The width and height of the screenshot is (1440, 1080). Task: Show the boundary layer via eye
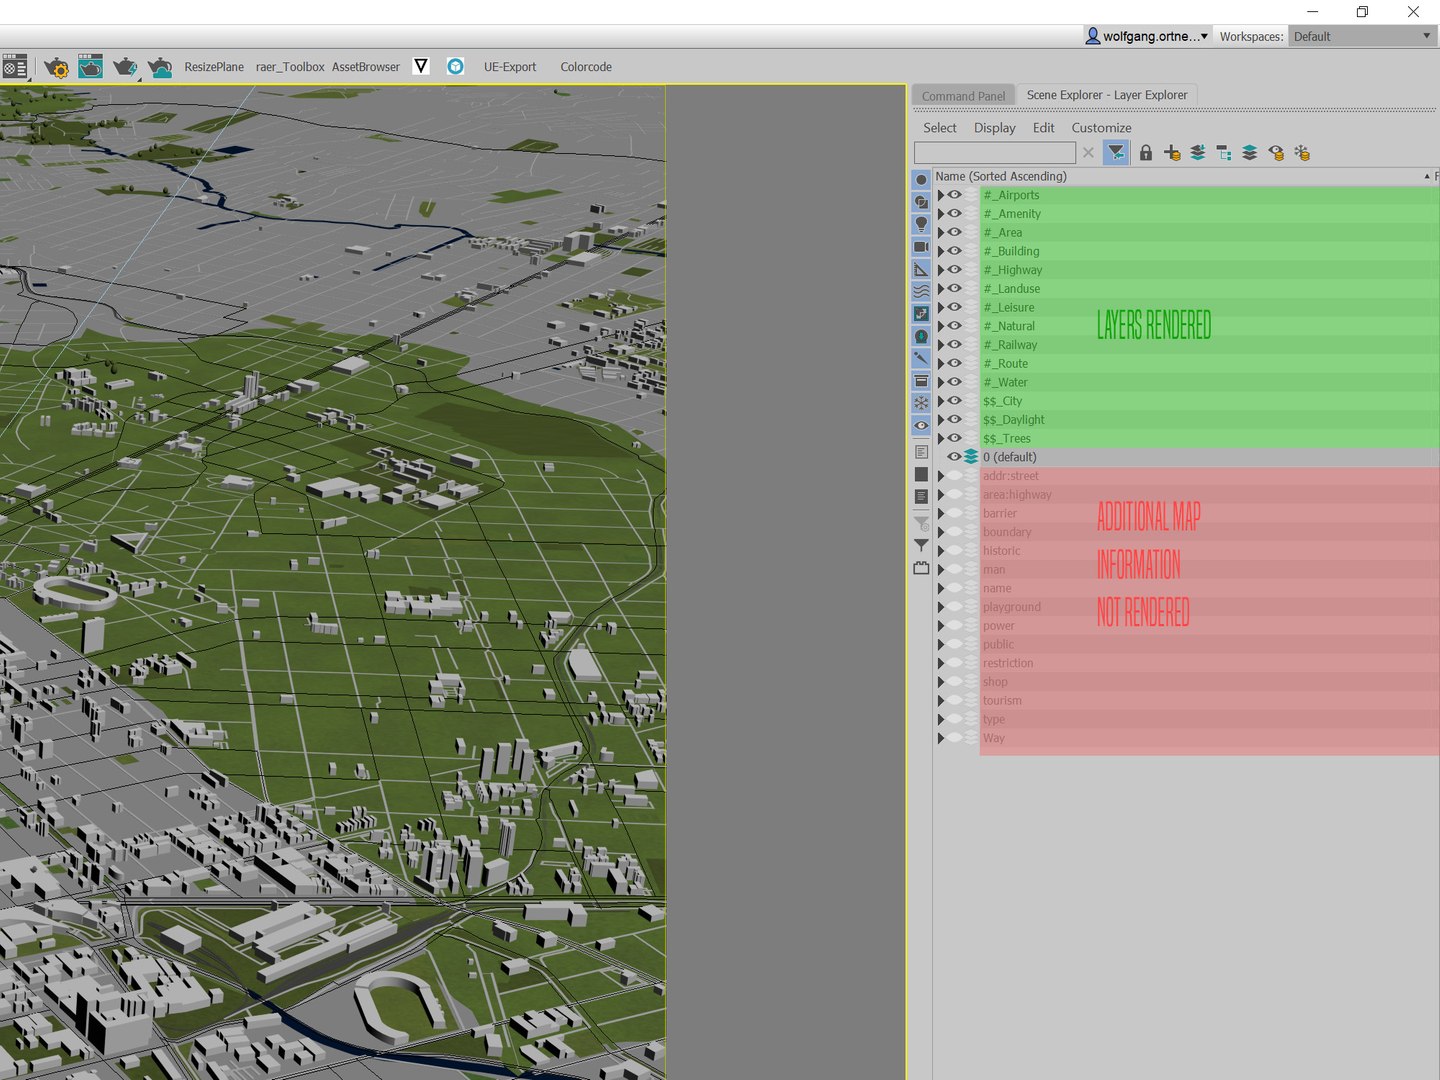pyautogui.click(x=955, y=532)
